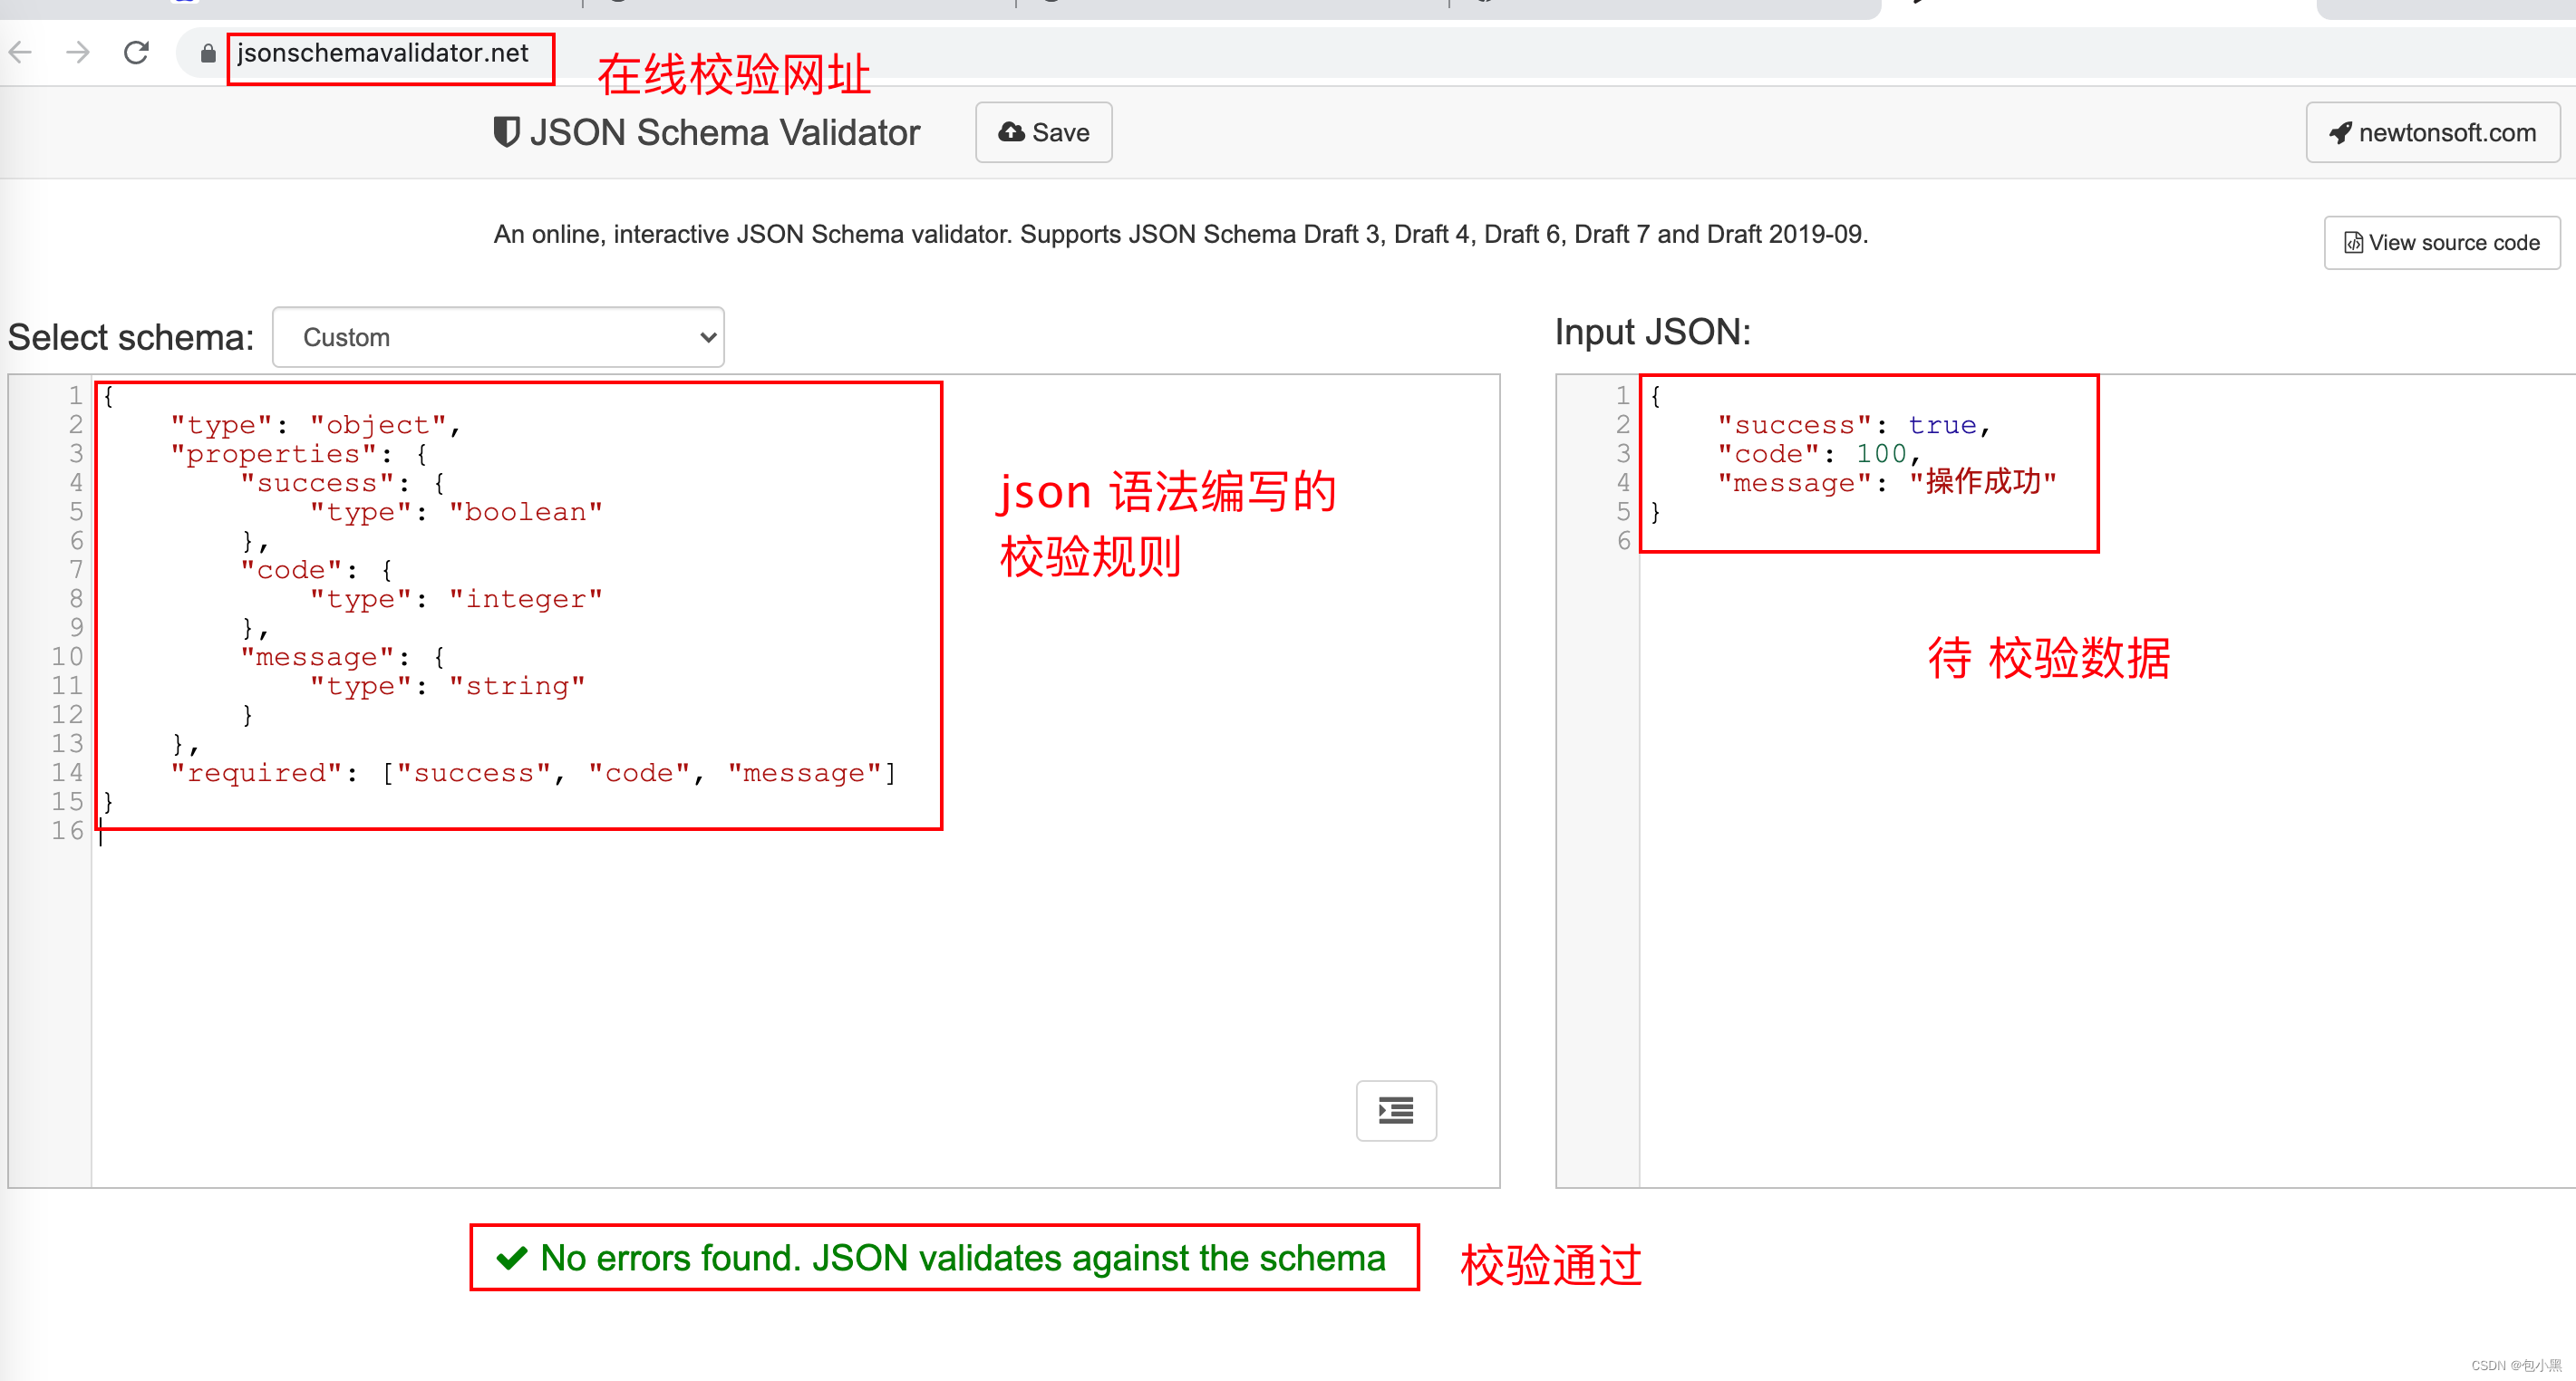Click the JSON Schema Validator title

(724, 133)
